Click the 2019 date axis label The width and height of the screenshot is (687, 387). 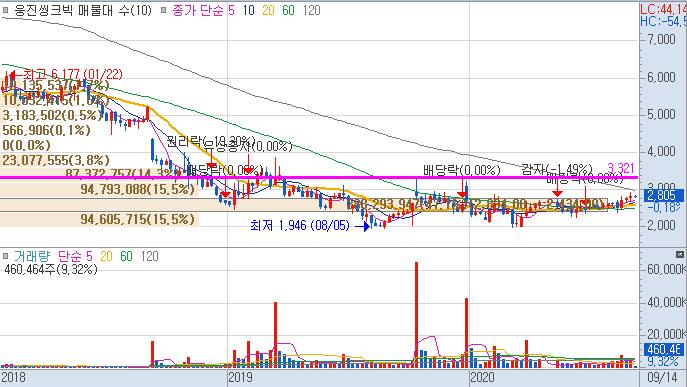coord(240,377)
